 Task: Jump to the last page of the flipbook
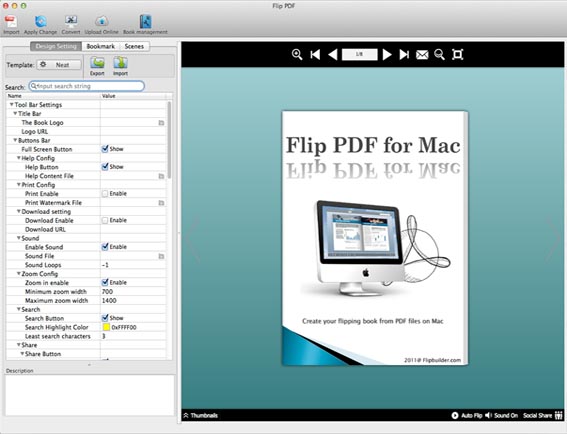click(x=404, y=55)
